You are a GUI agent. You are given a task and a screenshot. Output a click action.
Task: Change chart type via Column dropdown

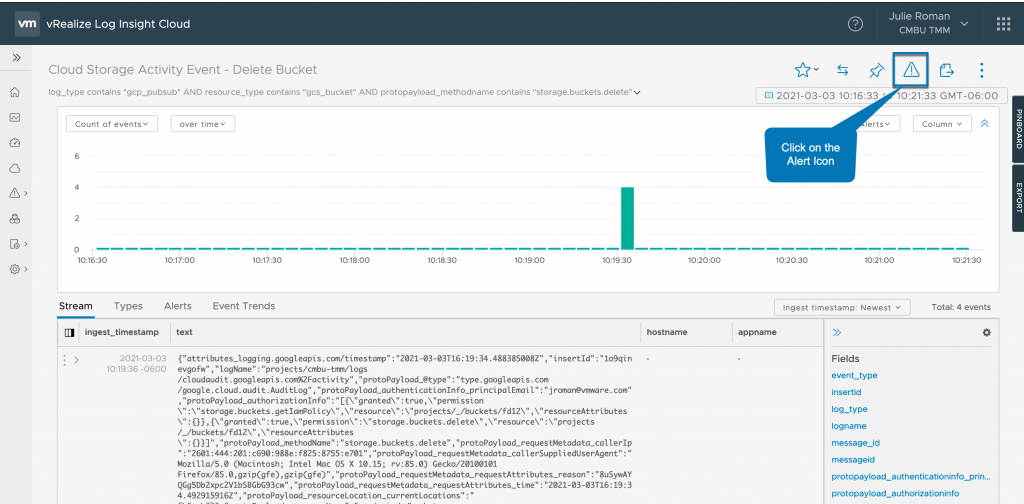pos(942,124)
